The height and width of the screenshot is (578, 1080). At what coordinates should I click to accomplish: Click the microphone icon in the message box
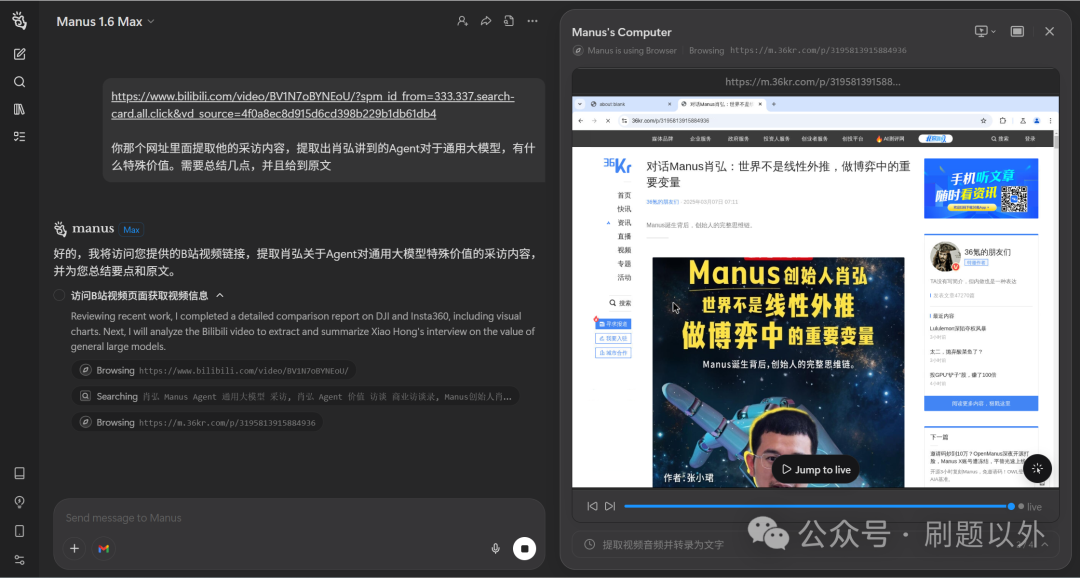coord(495,548)
